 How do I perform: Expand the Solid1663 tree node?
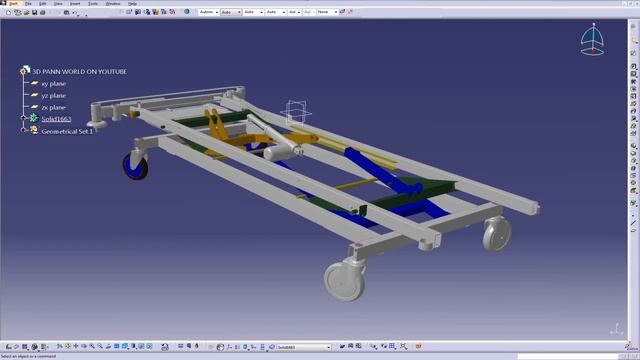click(x=24, y=118)
